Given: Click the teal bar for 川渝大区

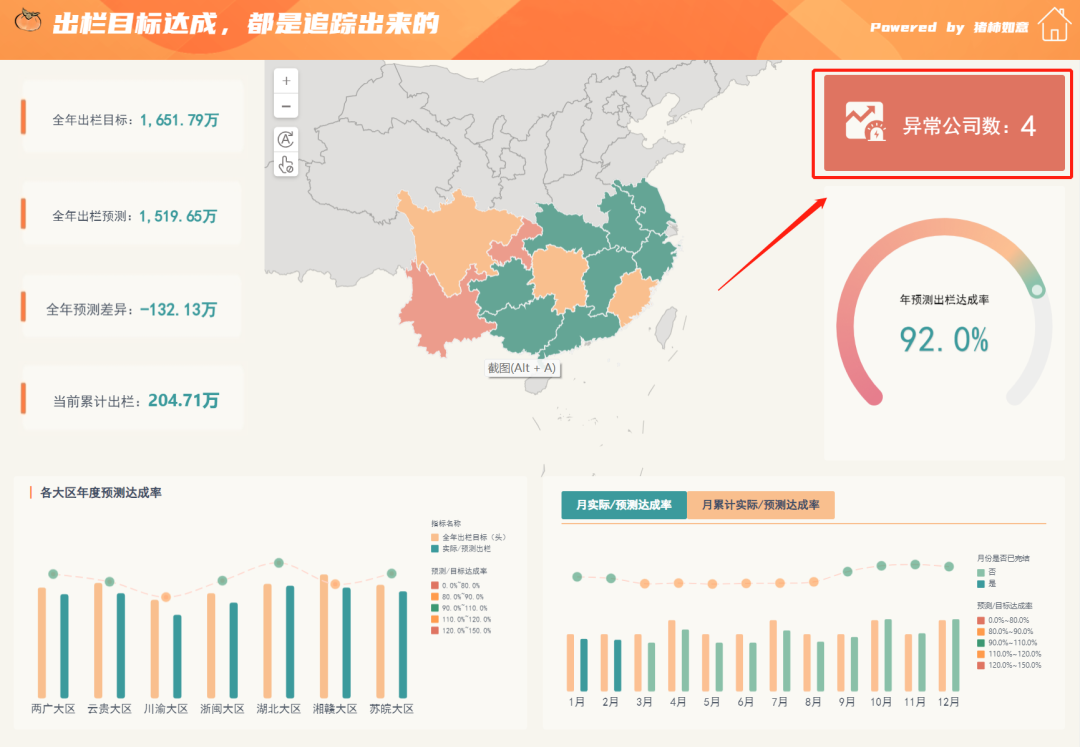Looking at the screenshot, I should (x=177, y=656).
